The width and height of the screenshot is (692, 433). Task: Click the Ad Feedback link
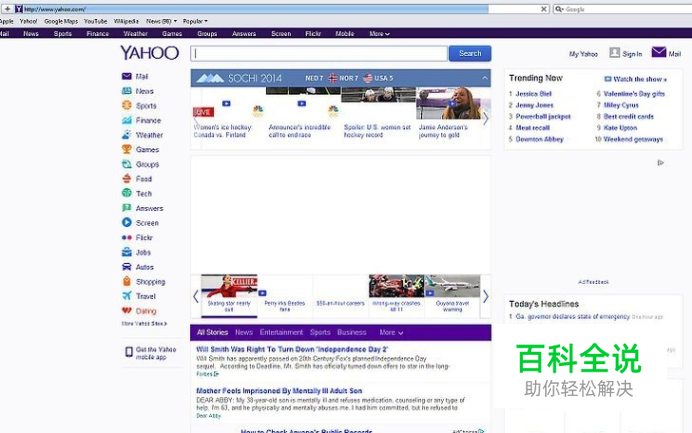click(593, 282)
